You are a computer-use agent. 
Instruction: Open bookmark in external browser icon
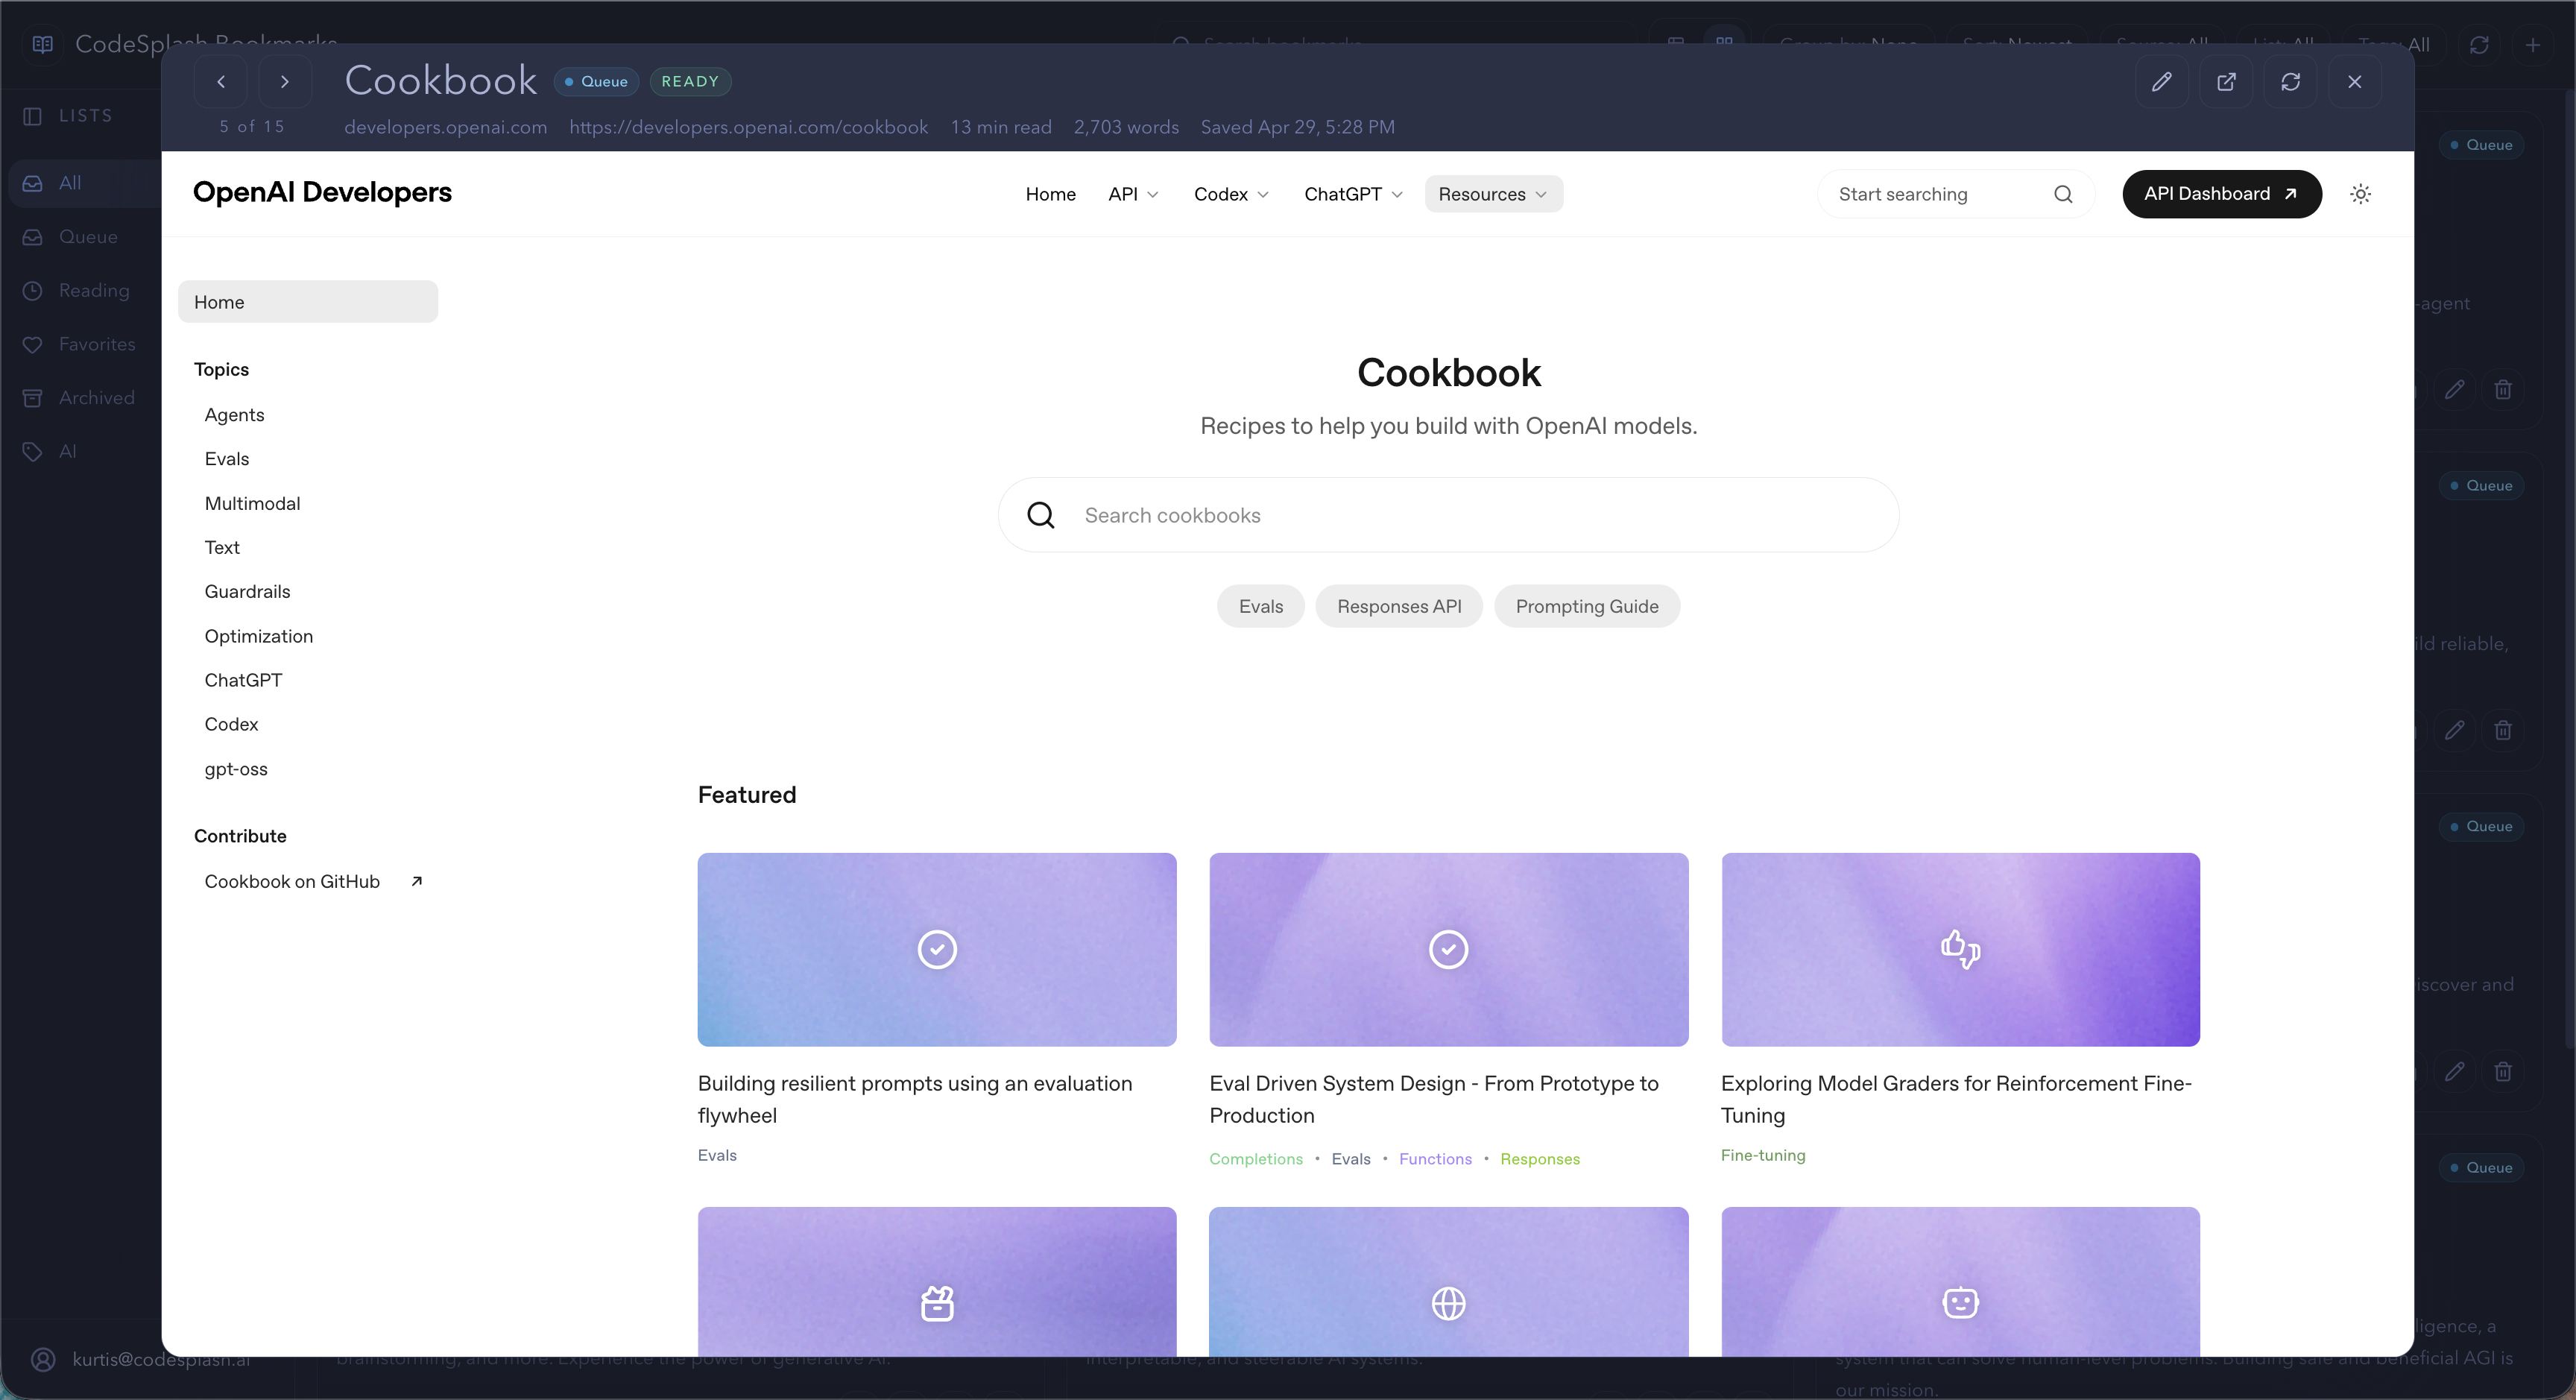point(2226,82)
